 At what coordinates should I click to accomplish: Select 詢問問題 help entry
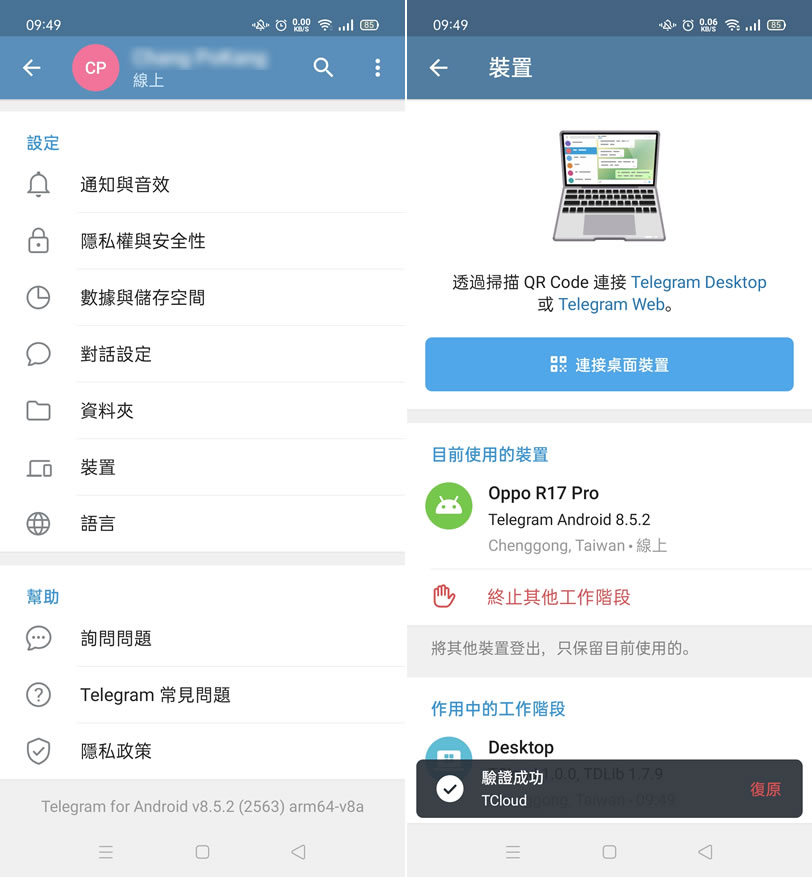[x=202, y=638]
